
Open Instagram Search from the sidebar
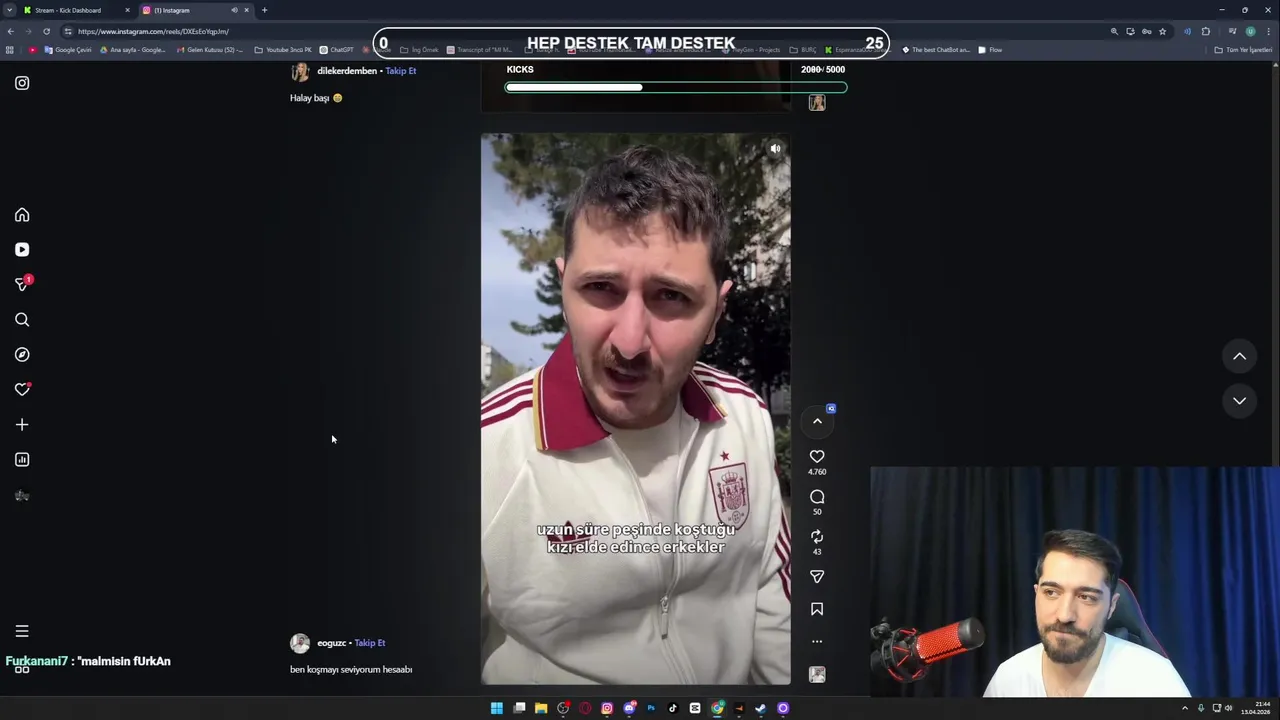tap(22, 320)
